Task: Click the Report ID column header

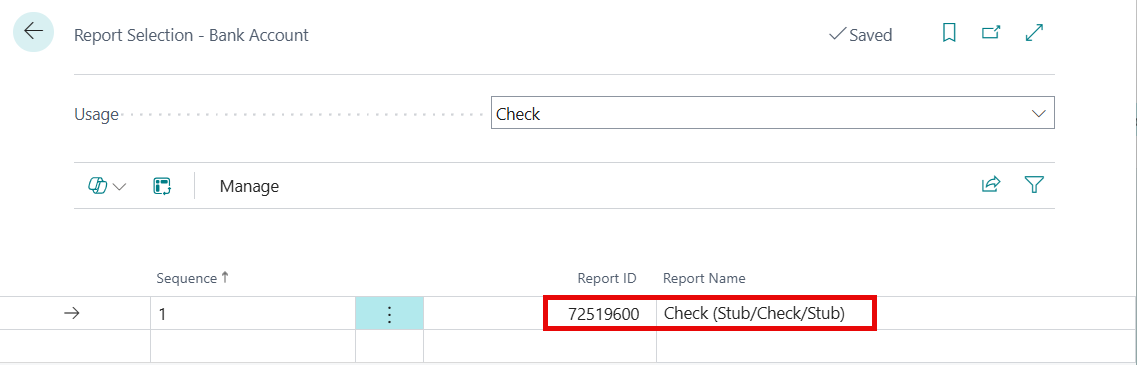Action: pos(607,279)
